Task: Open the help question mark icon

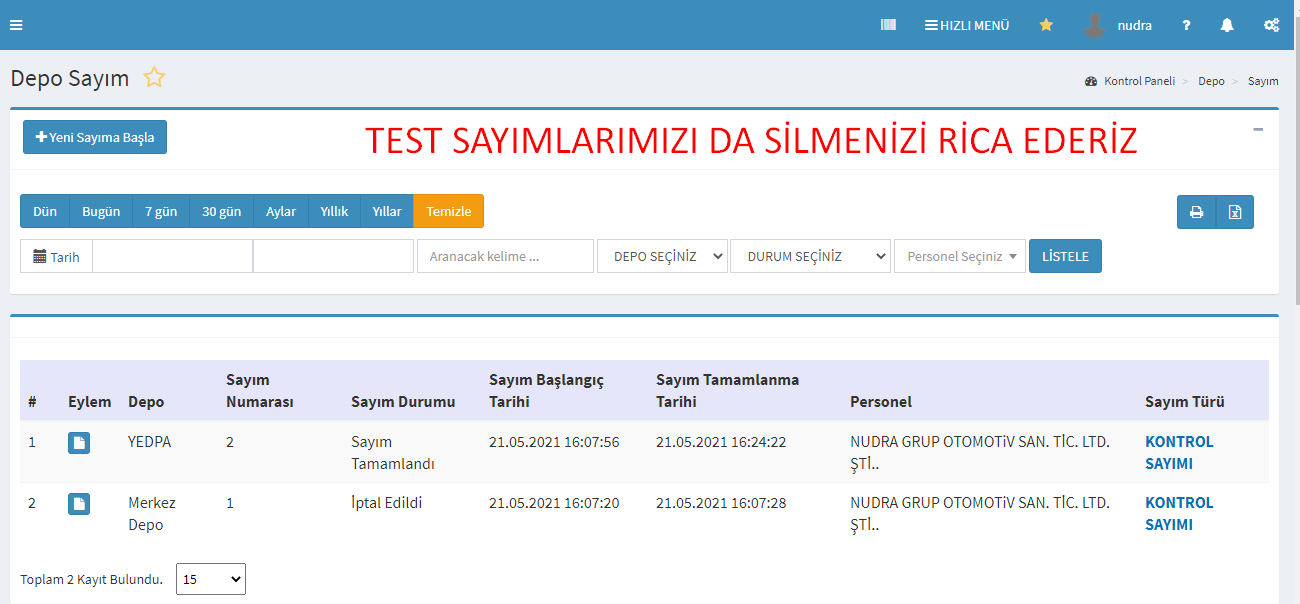Action: pyautogui.click(x=1186, y=25)
